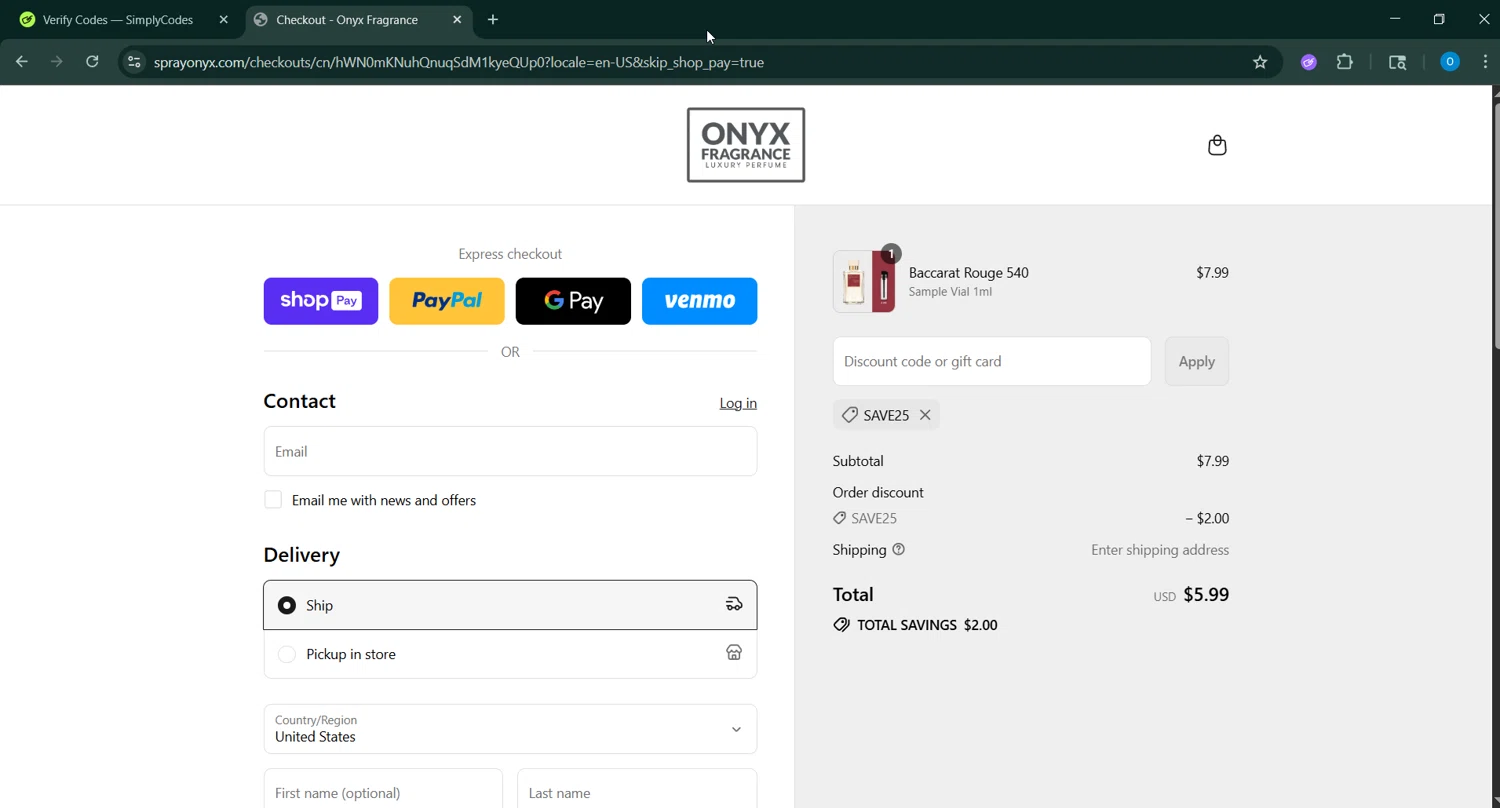Go back to previous page
Screen dimensions: 1500x808
pos(22,62)
